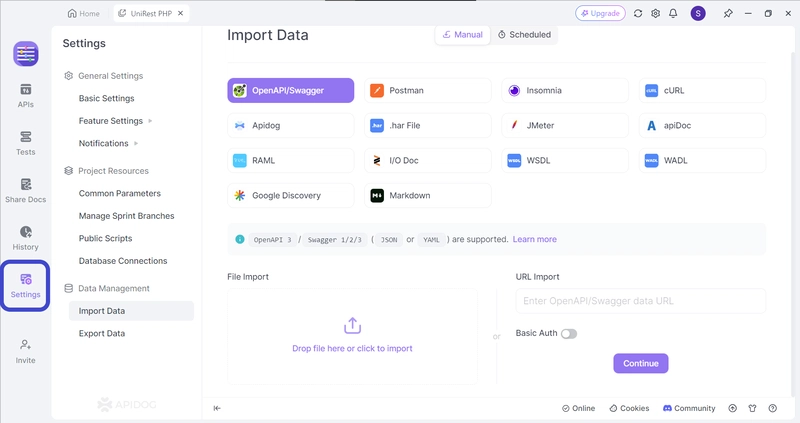Viewport: 800px width, 423px height.
Task: Select Apidog import format
Action: (x=291, y=126)
